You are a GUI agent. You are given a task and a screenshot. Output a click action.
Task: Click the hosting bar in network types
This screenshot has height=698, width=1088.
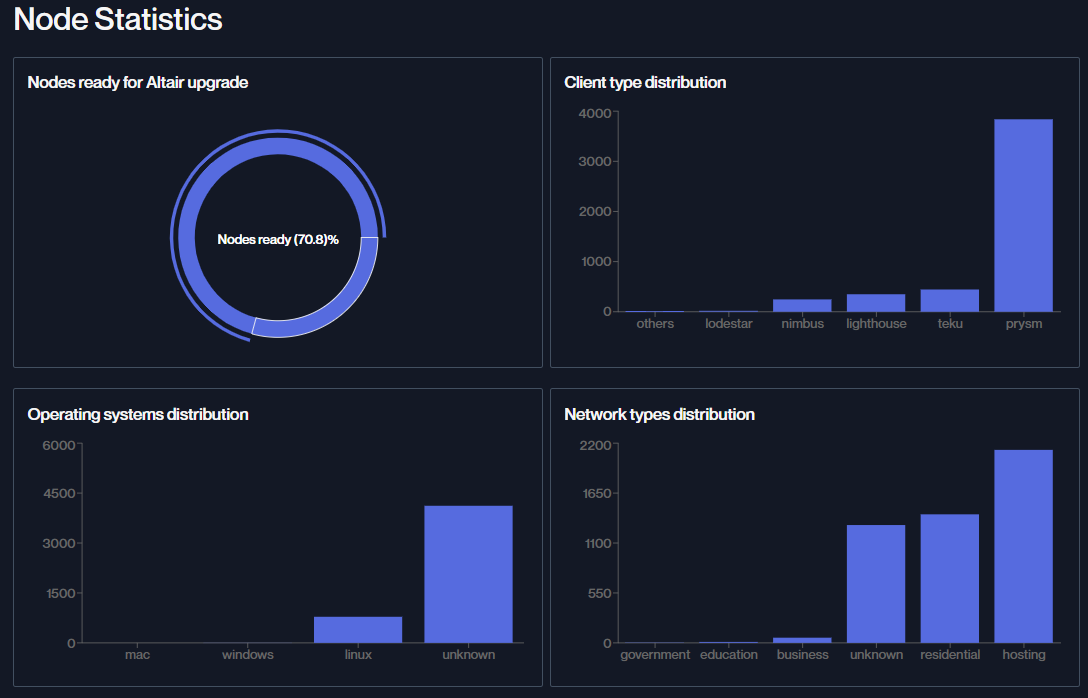1023,546
